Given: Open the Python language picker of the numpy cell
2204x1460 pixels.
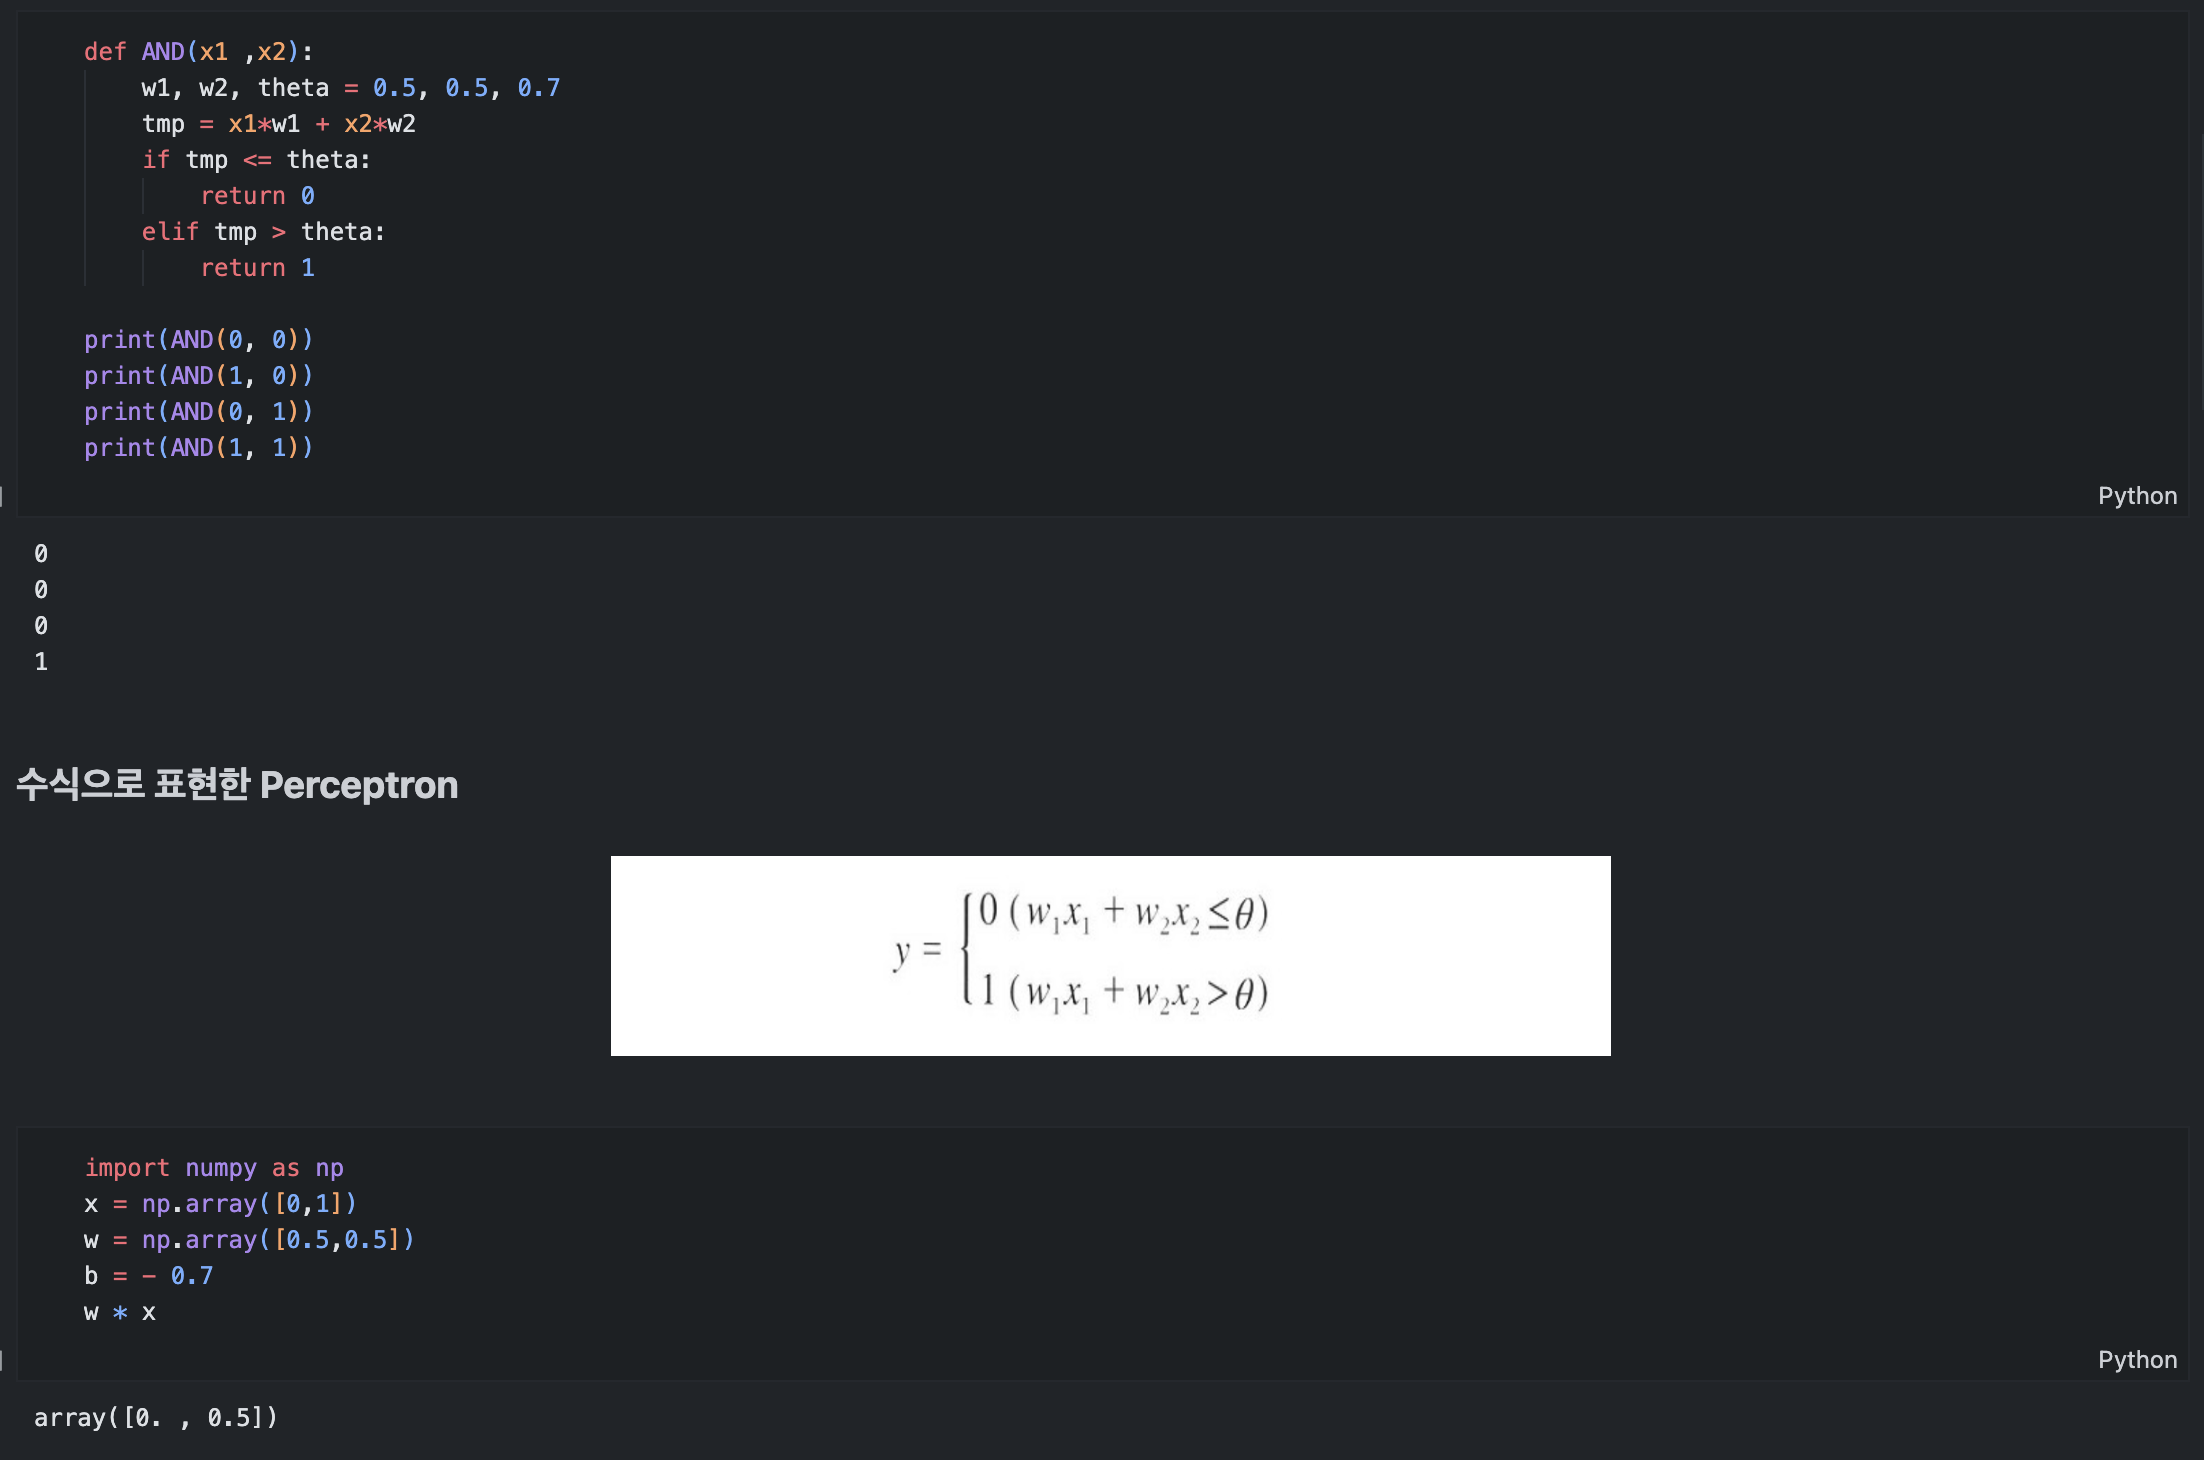Looking at the screenshot, I should (2137, 1360).
